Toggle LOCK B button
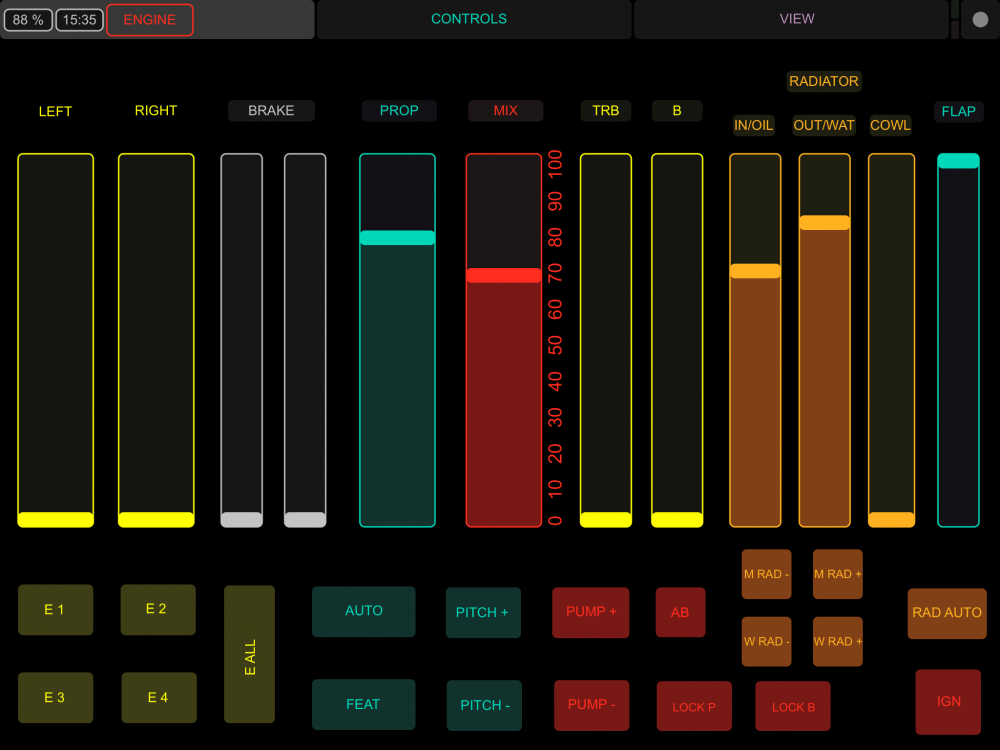The width and height of the screenshot is (1000, 750). 793,707
